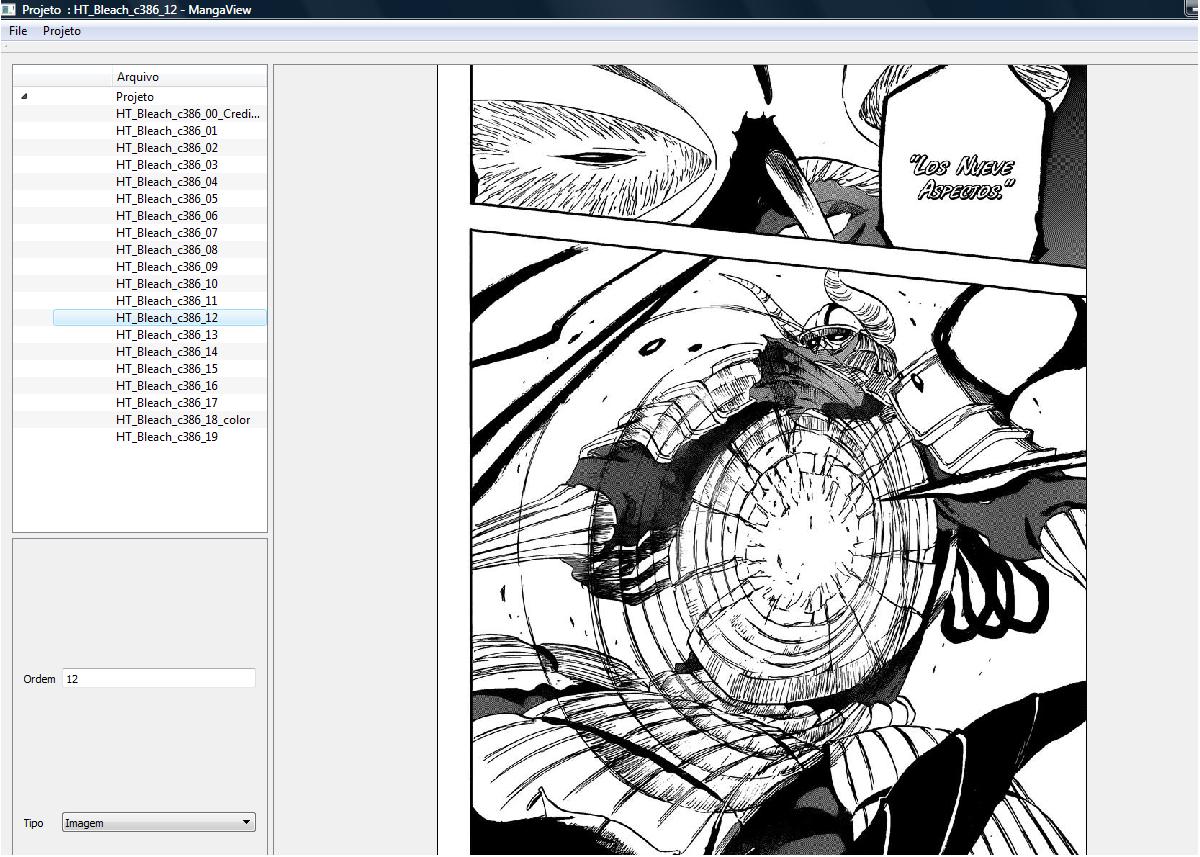The image size is (1200, 857).
Task: Select HT_Bleach_c386_18_color in the file list
Action: 183,420
